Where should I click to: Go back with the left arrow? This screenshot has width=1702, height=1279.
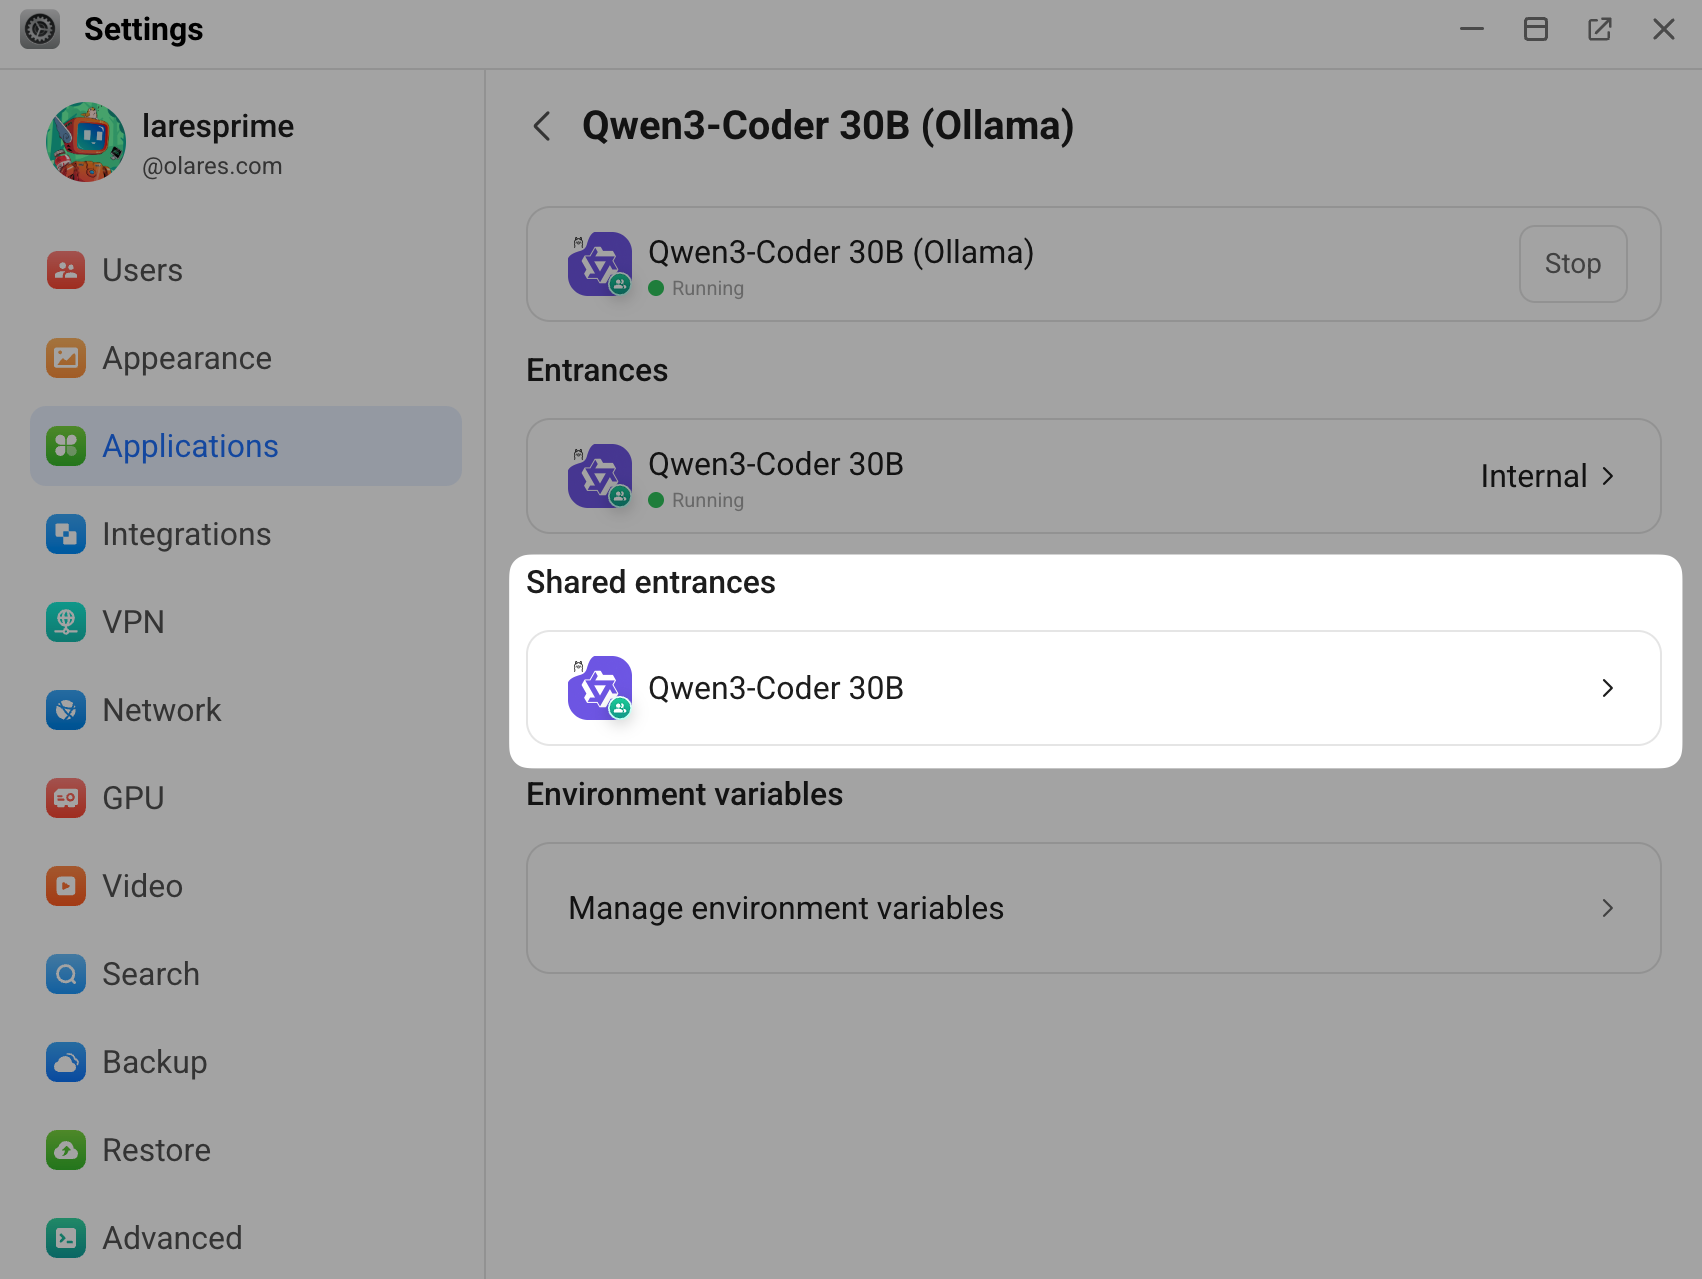click(x=542, y=126)
